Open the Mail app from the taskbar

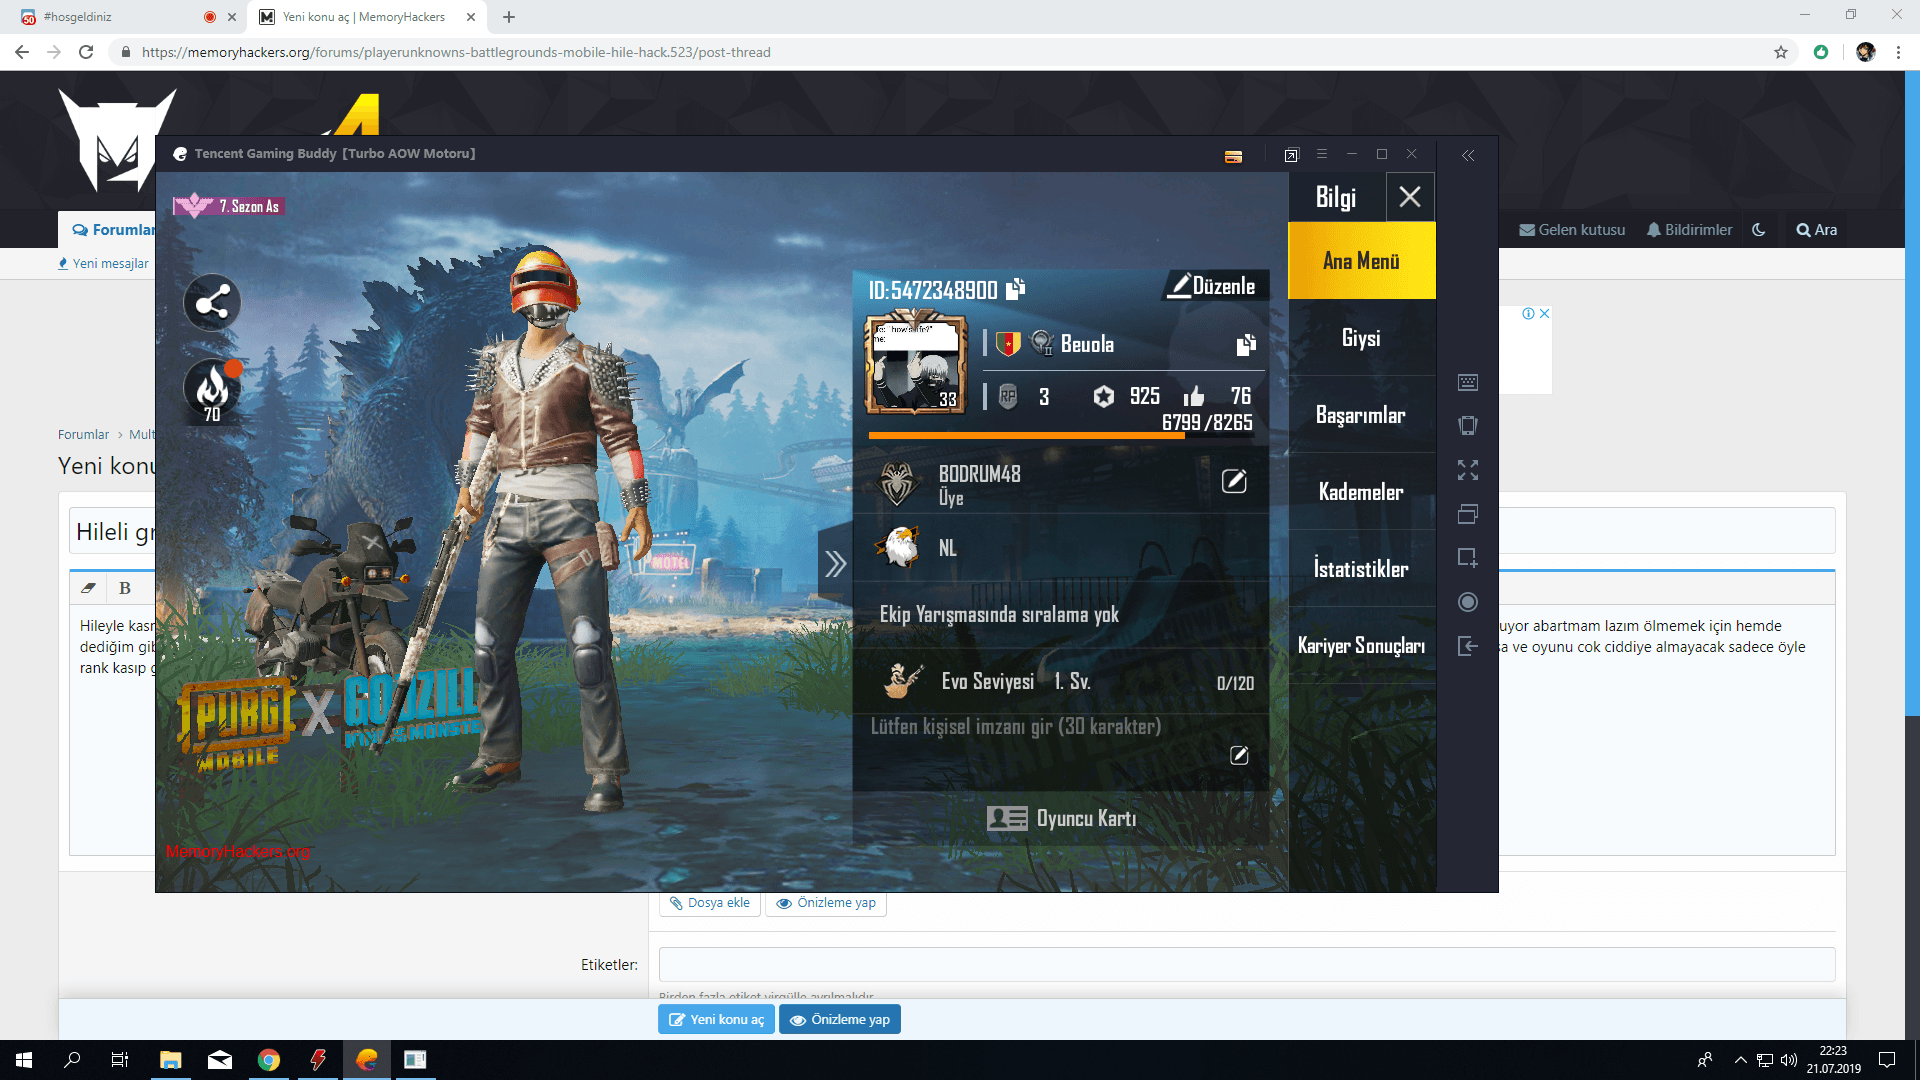[220, 1060]
